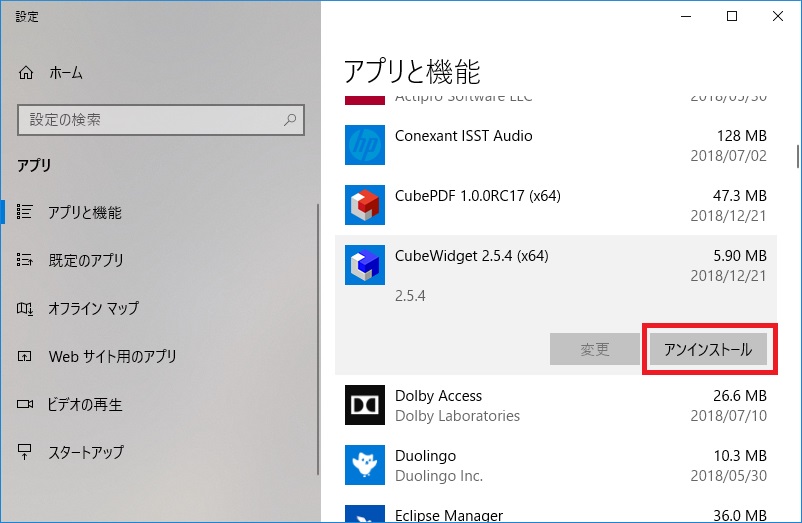The image size is (802, 523).
Task: Click the オフライン マップ map icon
Action: [x=25, y=308]
